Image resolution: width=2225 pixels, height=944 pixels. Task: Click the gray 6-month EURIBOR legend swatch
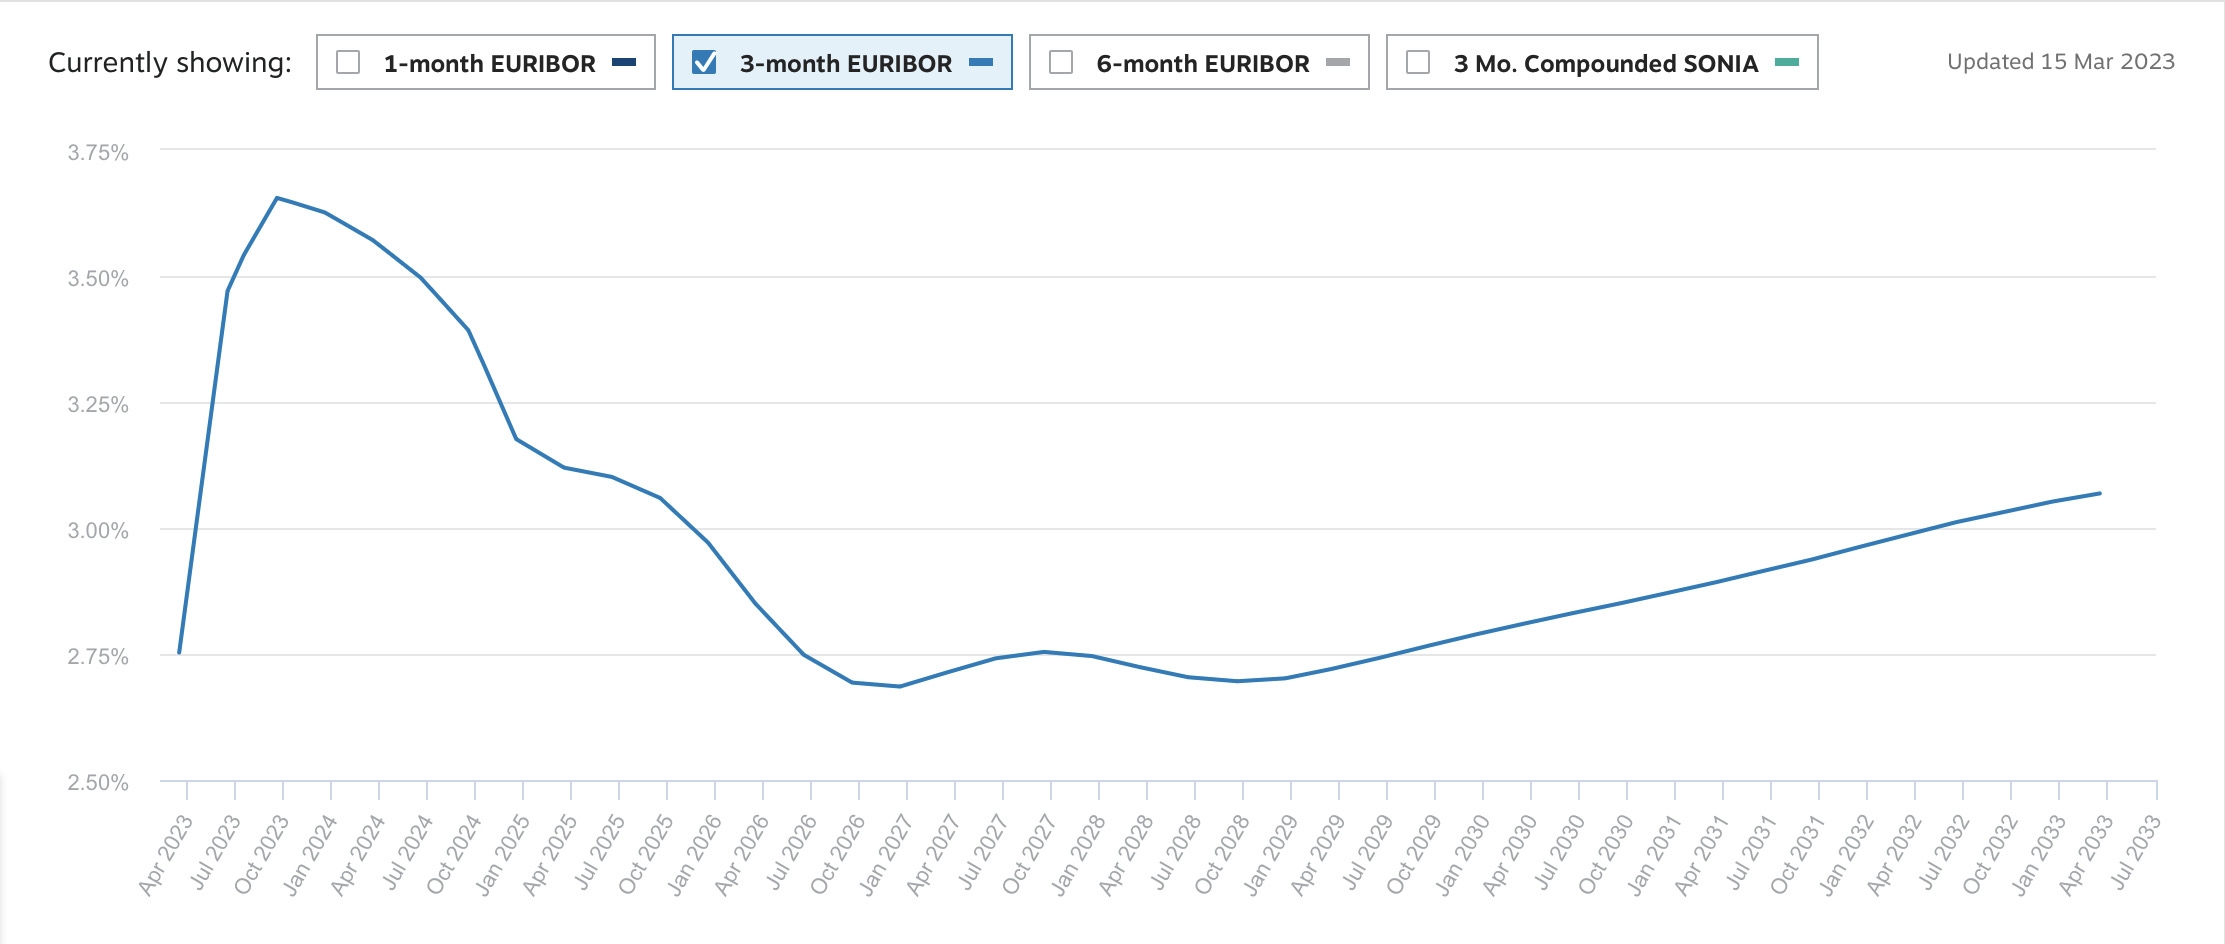pos(1338,62)
